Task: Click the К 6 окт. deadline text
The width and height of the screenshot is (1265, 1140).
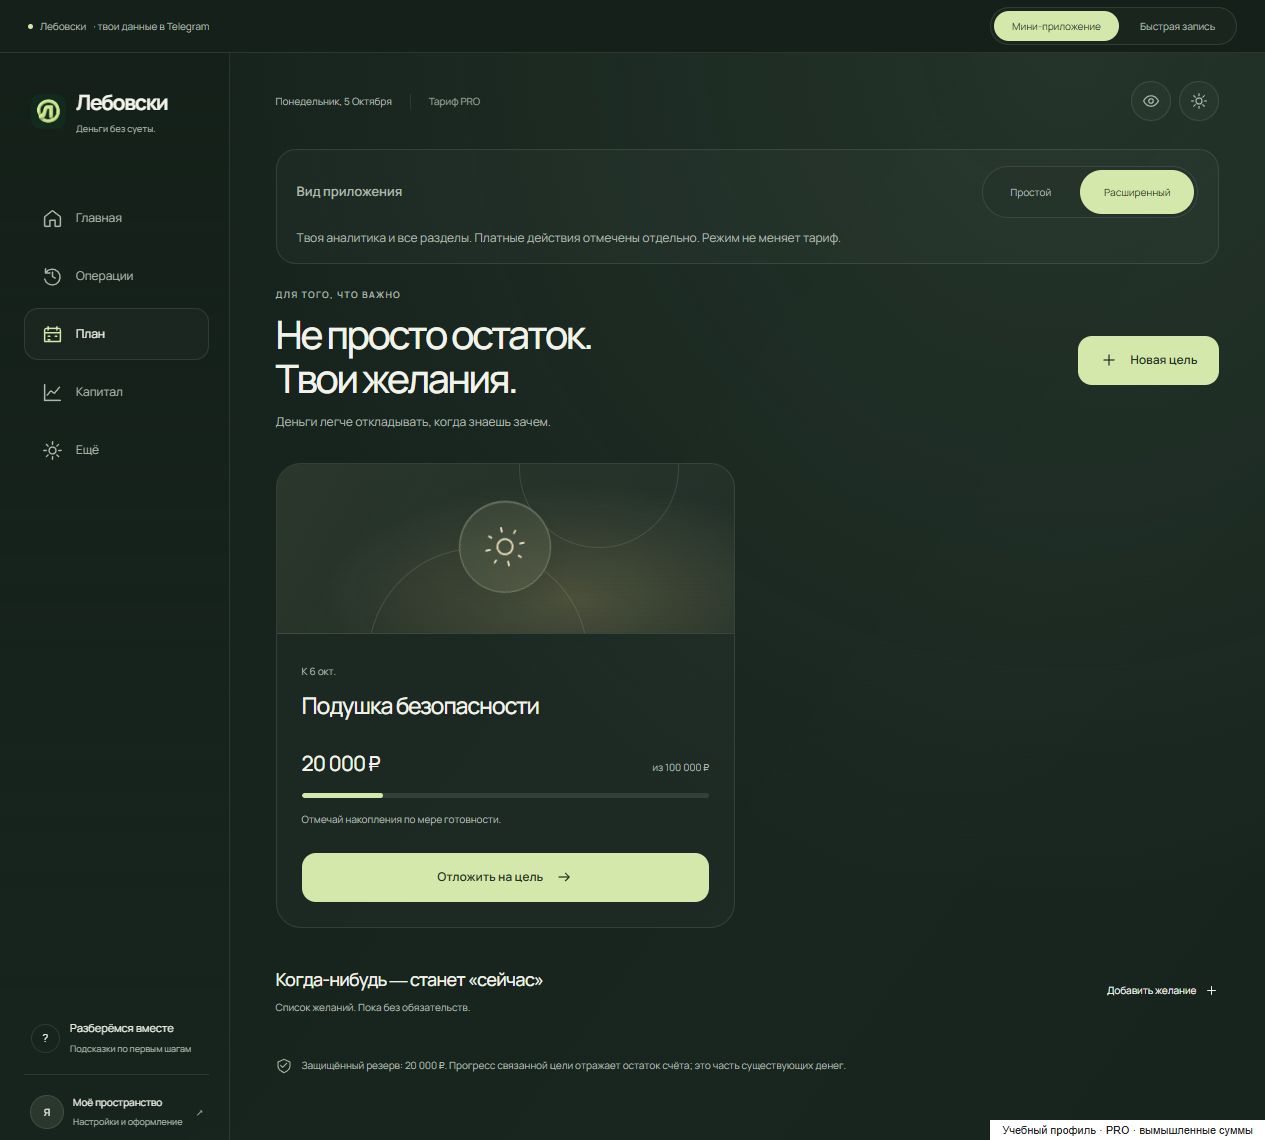Action: 318,671
